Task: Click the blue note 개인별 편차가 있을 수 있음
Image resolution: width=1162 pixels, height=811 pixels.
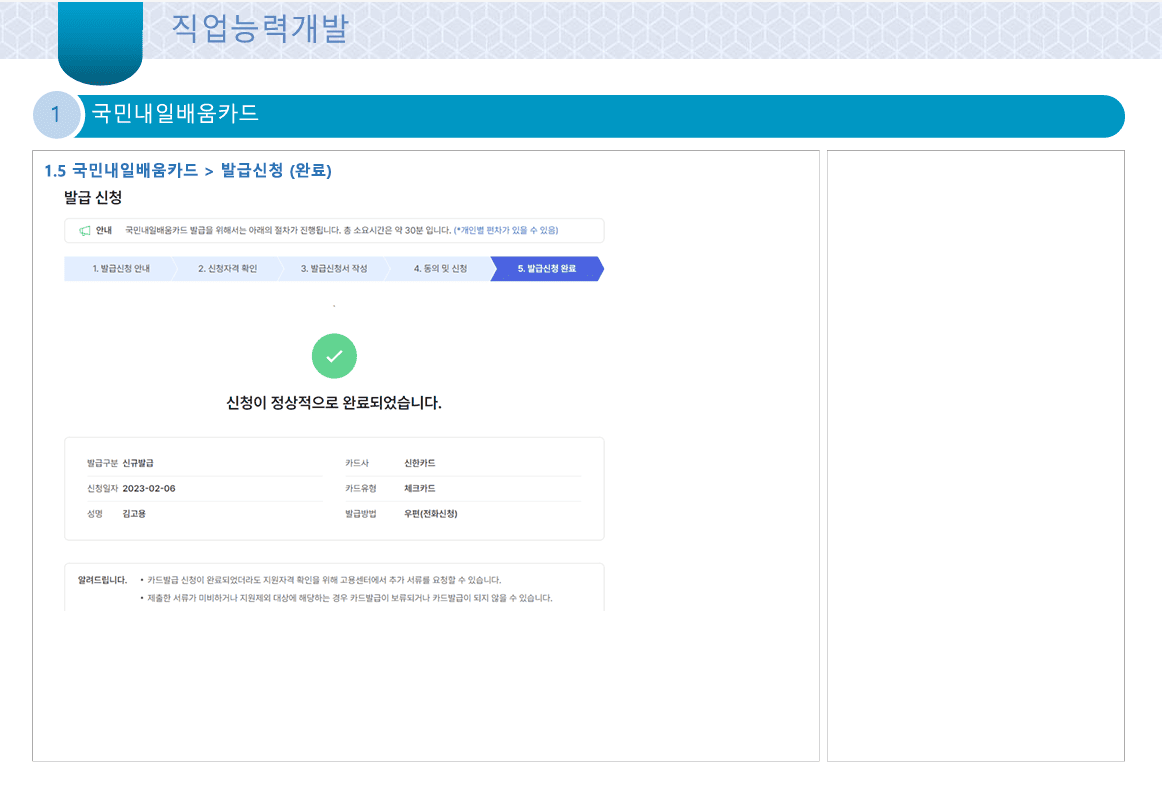Action: tap(506, 231)
